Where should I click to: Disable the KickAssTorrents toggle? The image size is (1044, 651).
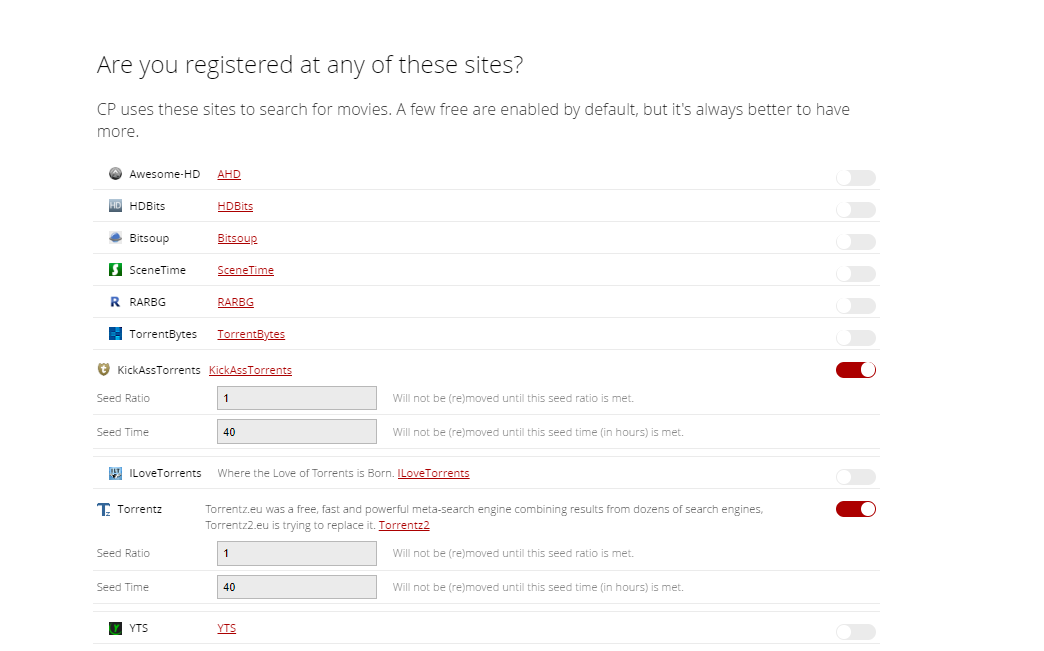coord(855,370)
